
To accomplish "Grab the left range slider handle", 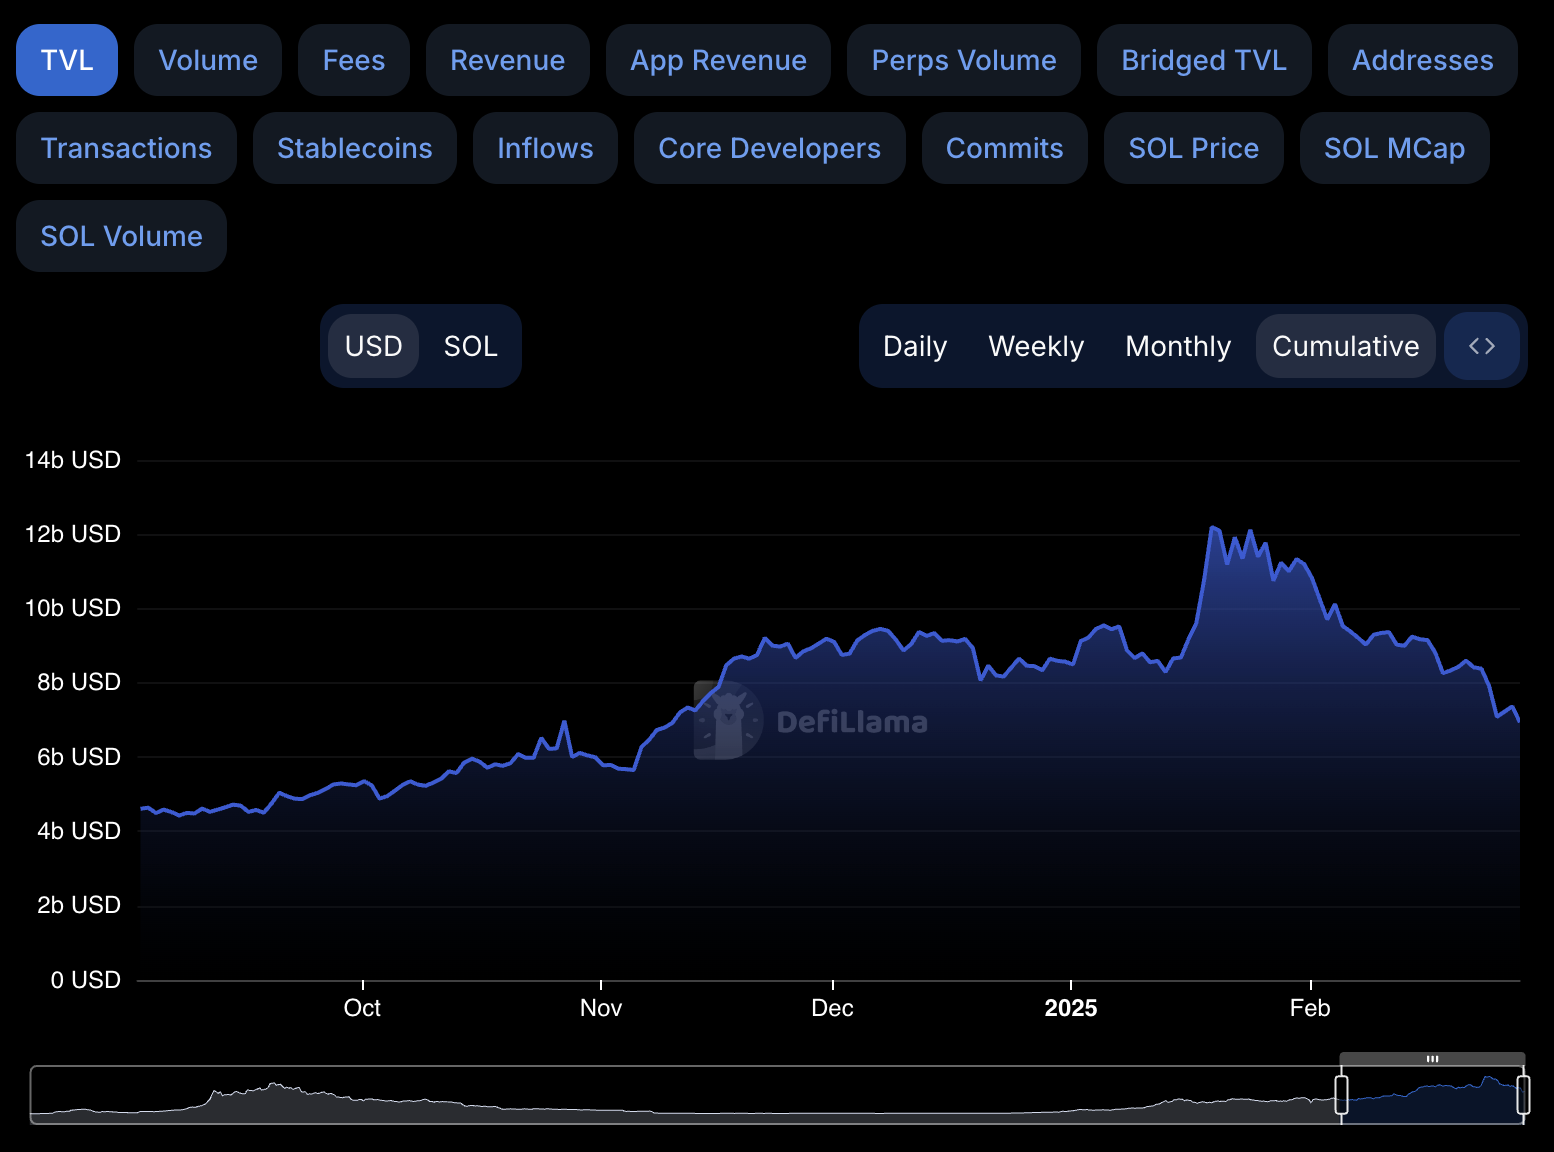I will (x=1341, y=1094).
